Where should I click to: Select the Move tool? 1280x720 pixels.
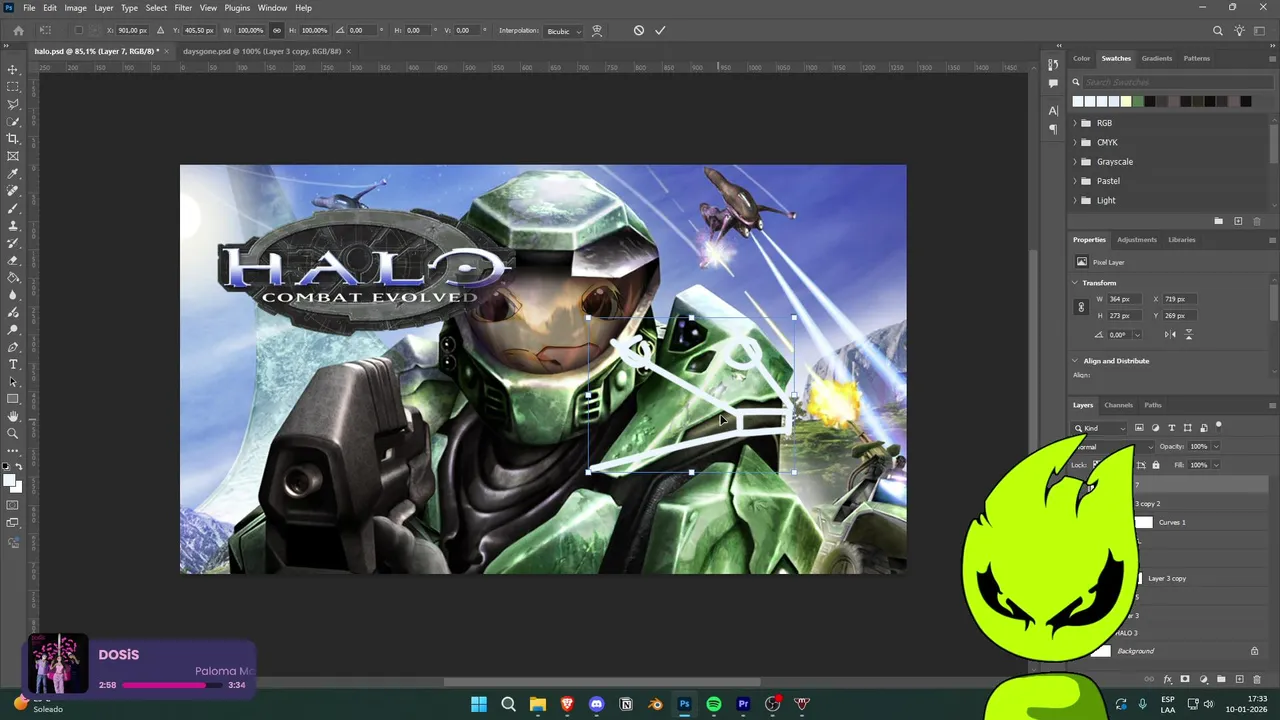(13, 70)
